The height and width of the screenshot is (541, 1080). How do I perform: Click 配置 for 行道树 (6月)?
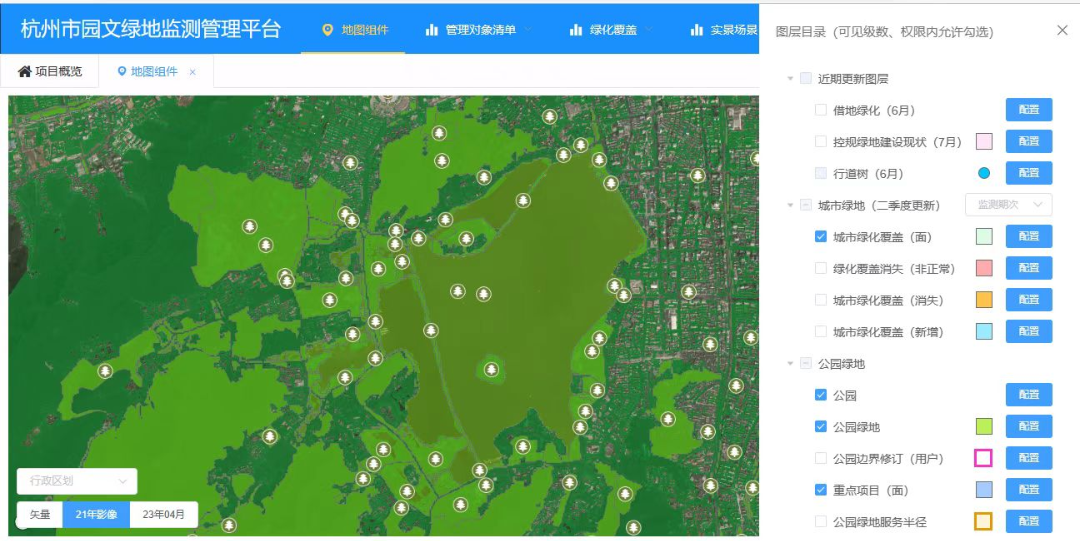click(1028, 173)
